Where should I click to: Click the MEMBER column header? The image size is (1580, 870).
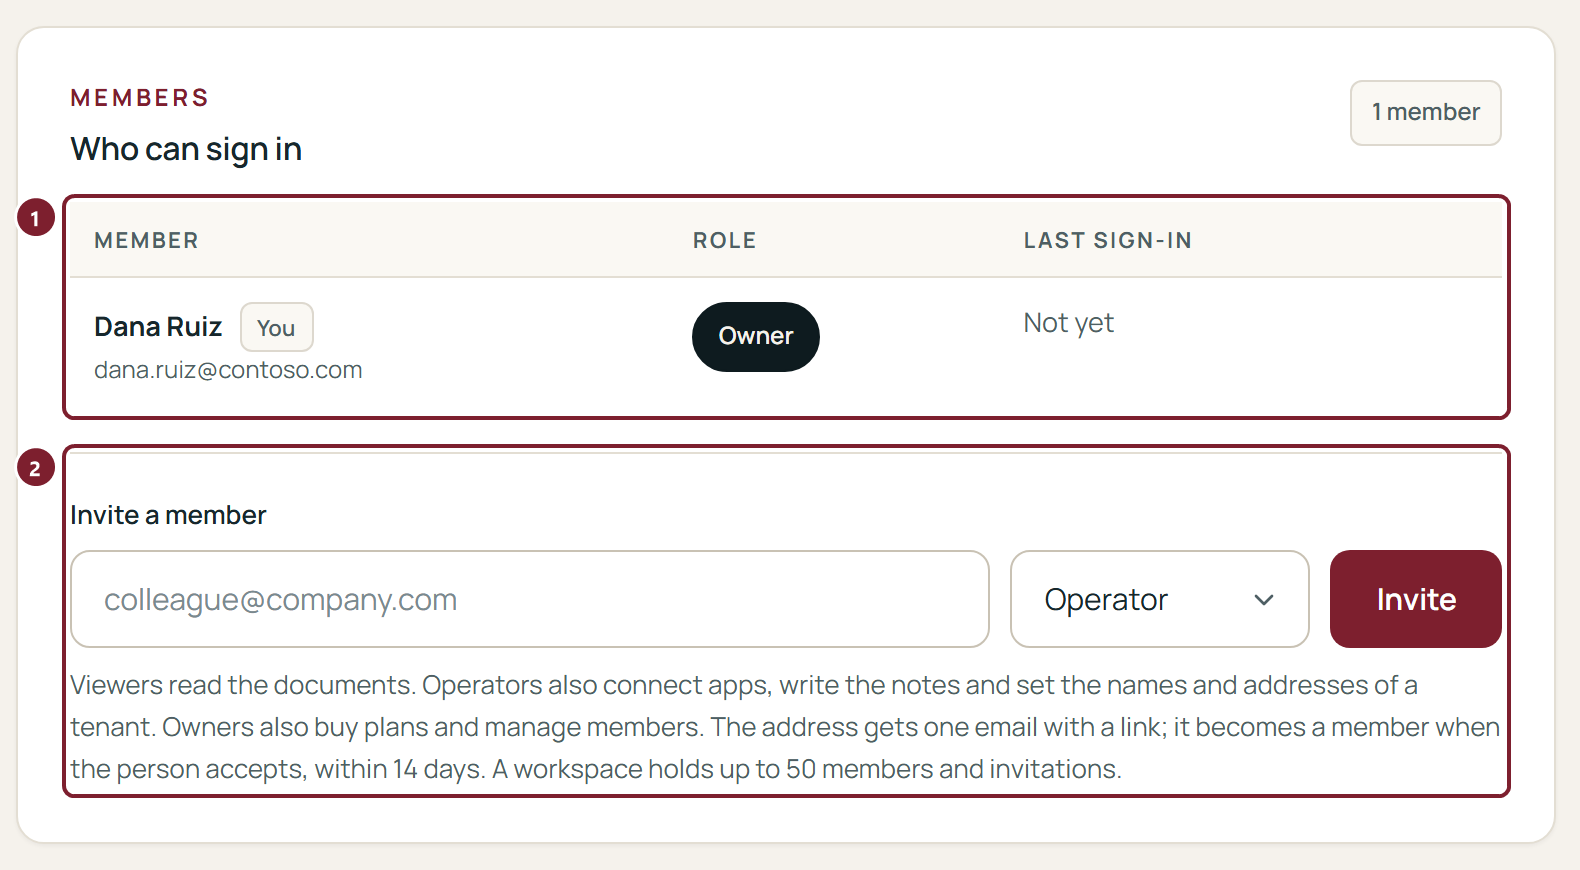tap(146, 241)
